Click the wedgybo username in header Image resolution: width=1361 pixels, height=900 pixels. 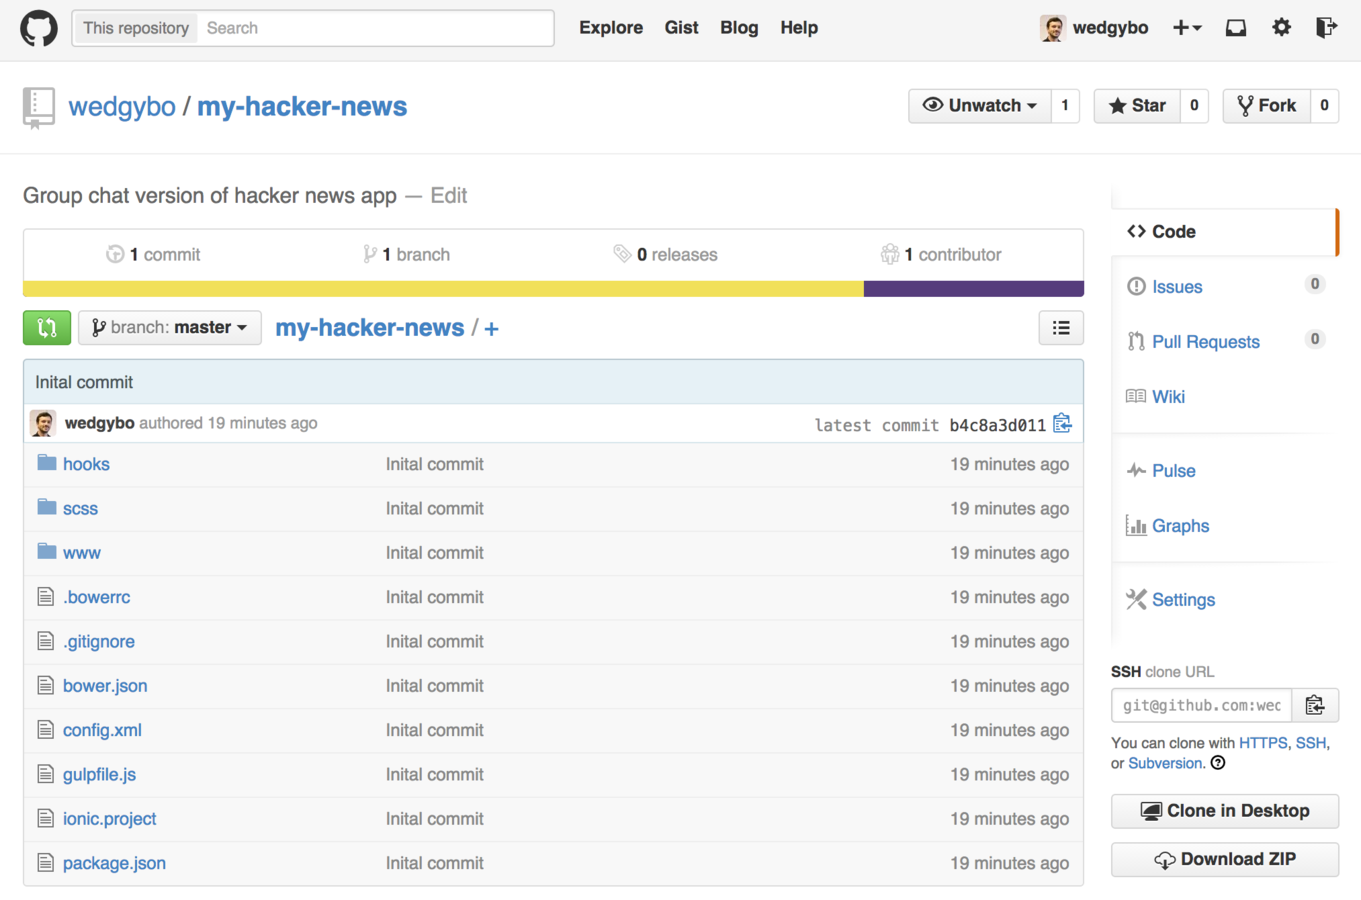pos(1110,28)
